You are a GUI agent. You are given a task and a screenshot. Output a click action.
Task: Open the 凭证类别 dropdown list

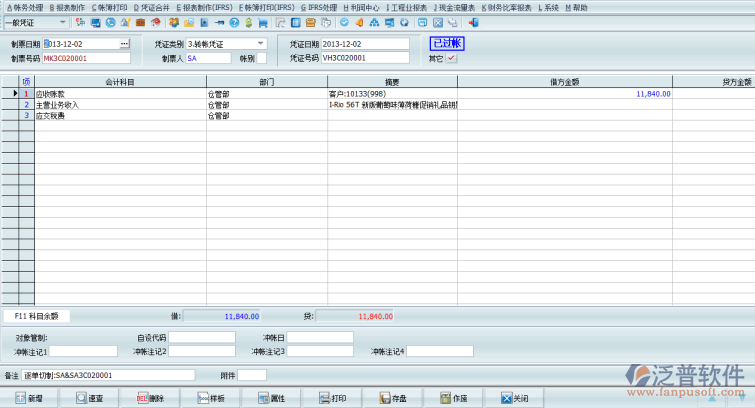pos(261,44)
